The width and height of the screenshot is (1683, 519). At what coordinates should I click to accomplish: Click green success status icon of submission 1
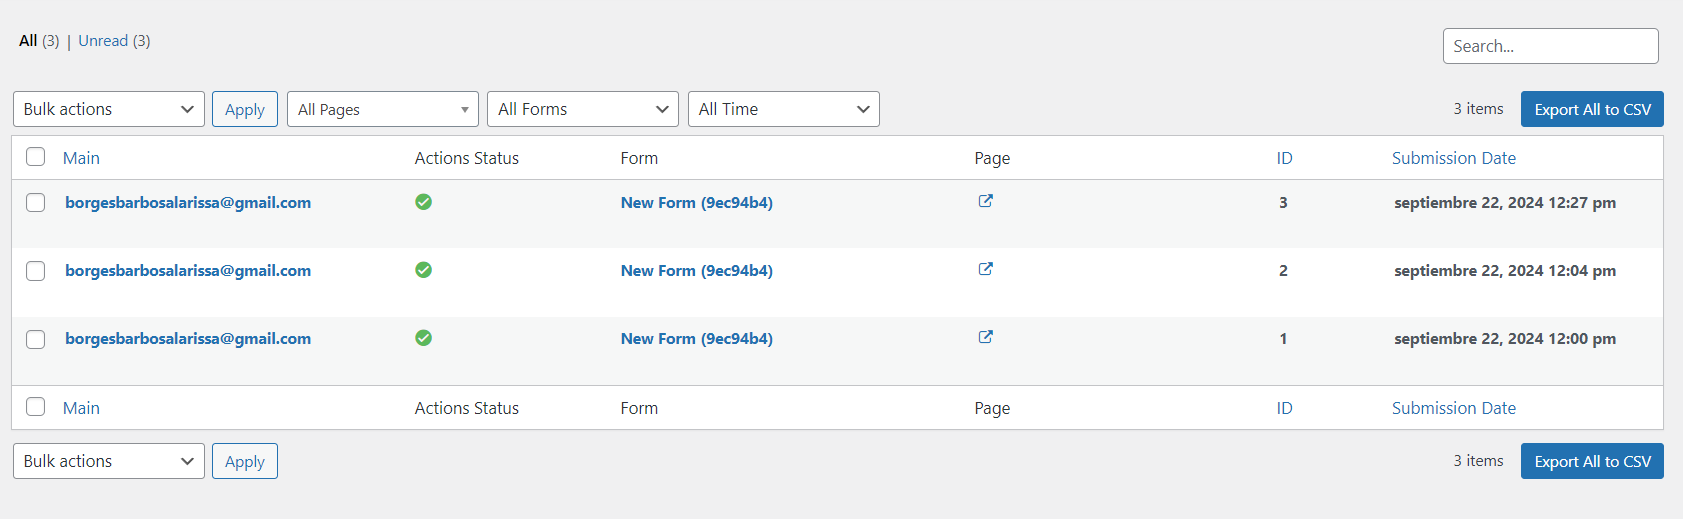pos(424,338)
